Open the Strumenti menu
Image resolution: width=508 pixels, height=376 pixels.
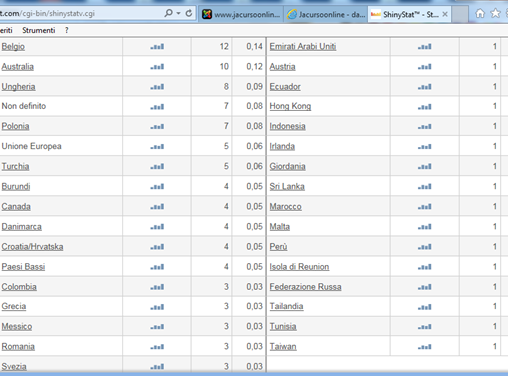point(39,30)
